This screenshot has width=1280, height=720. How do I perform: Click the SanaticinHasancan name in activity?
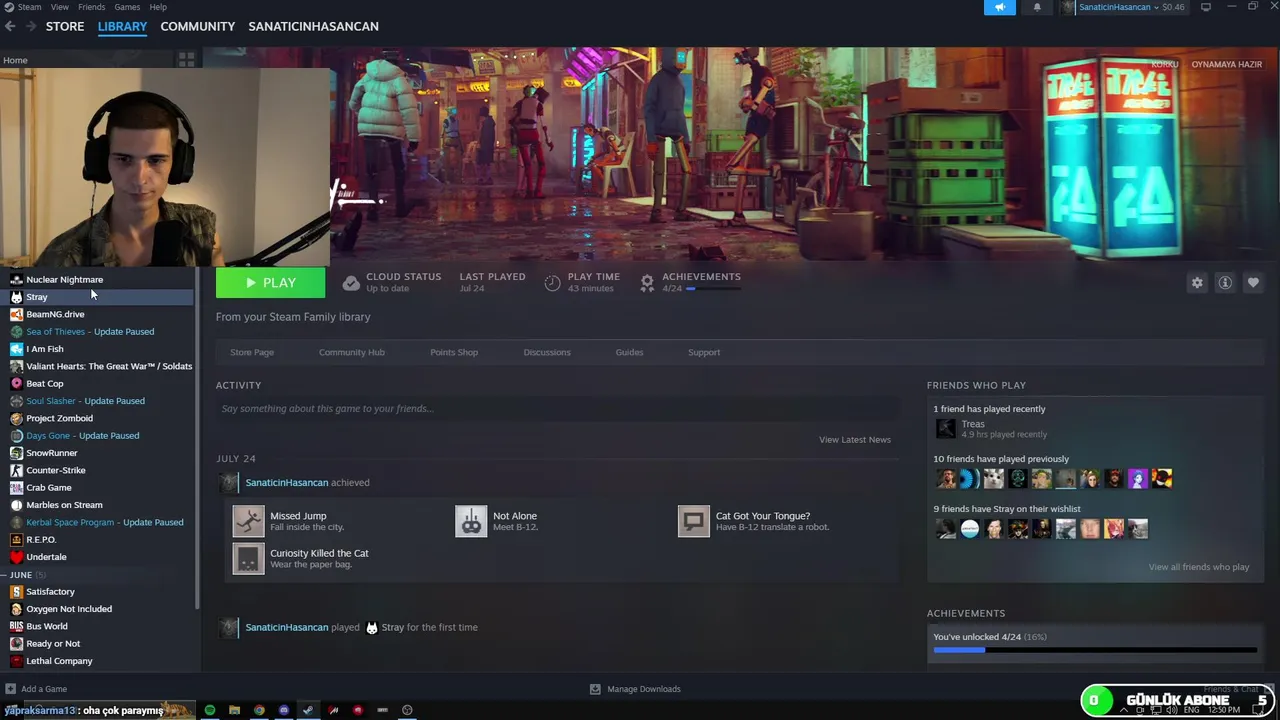(287, 482)
